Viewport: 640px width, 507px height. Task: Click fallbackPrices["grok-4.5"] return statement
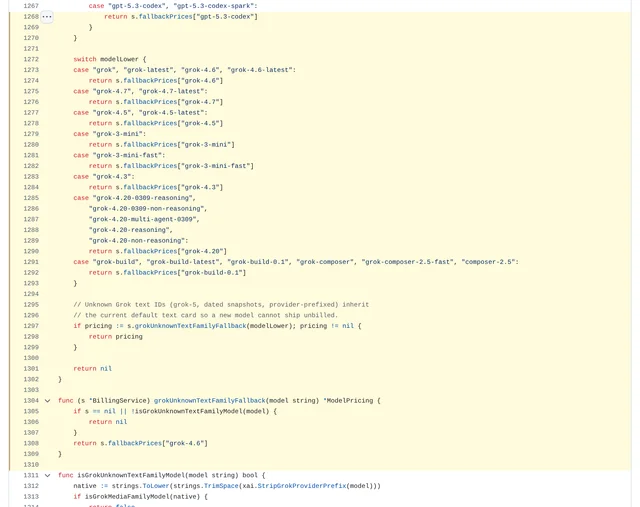tap(156, 123)
